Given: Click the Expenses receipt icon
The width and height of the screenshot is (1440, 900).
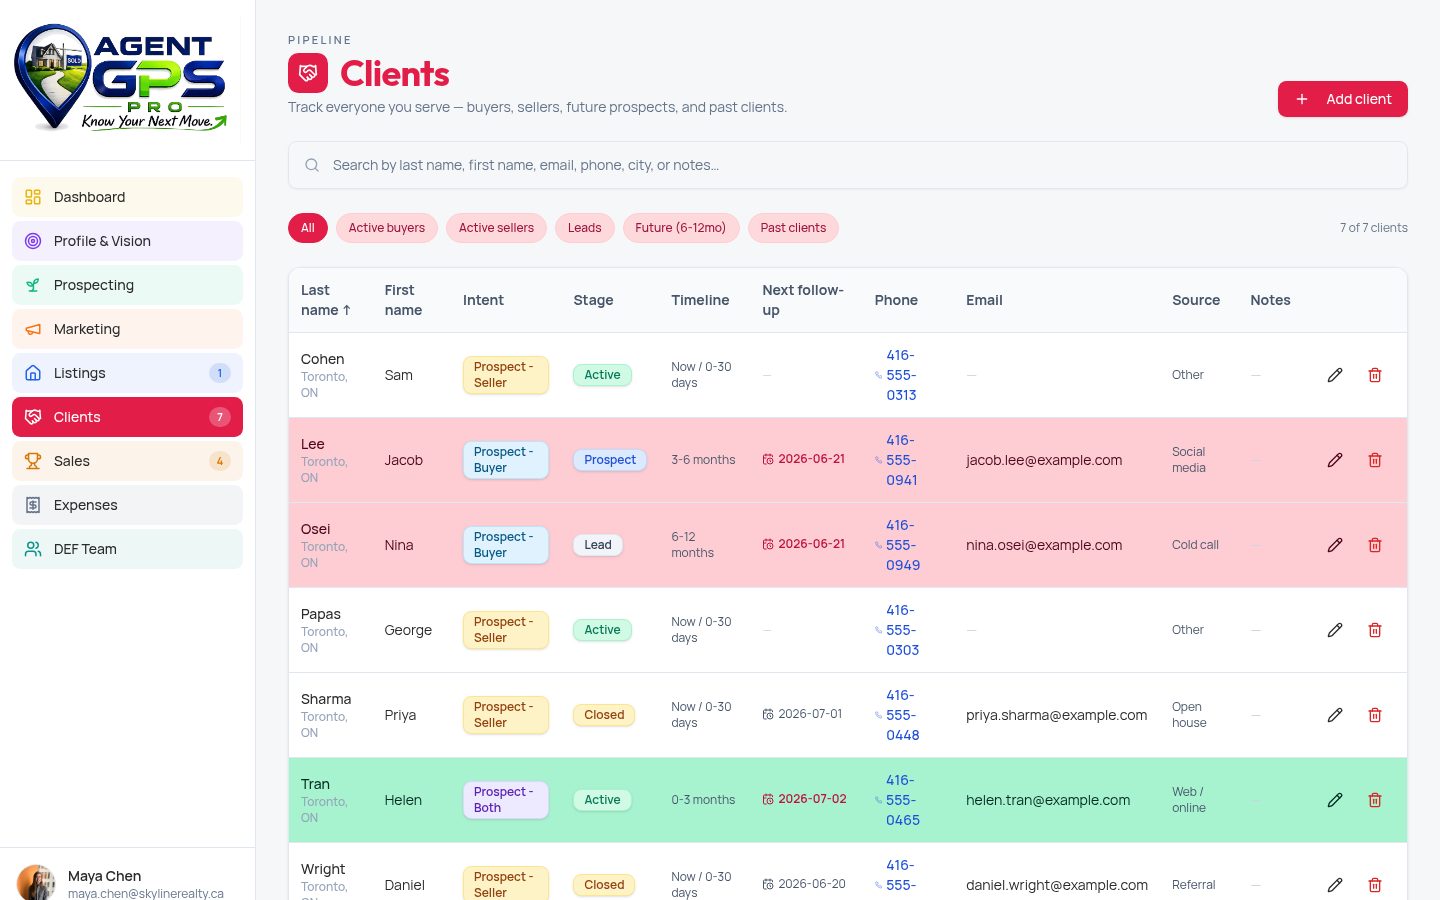Looking at the screenshot, I should tap(33, 505).
